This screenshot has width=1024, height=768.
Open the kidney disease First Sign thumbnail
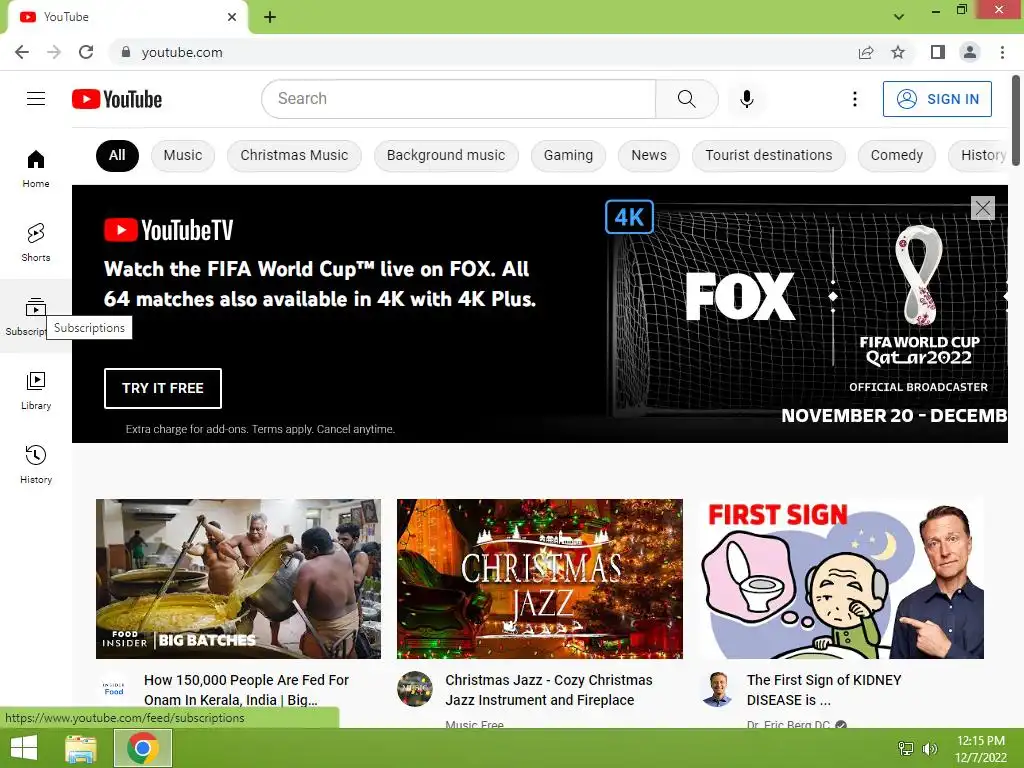pos(841,579)
